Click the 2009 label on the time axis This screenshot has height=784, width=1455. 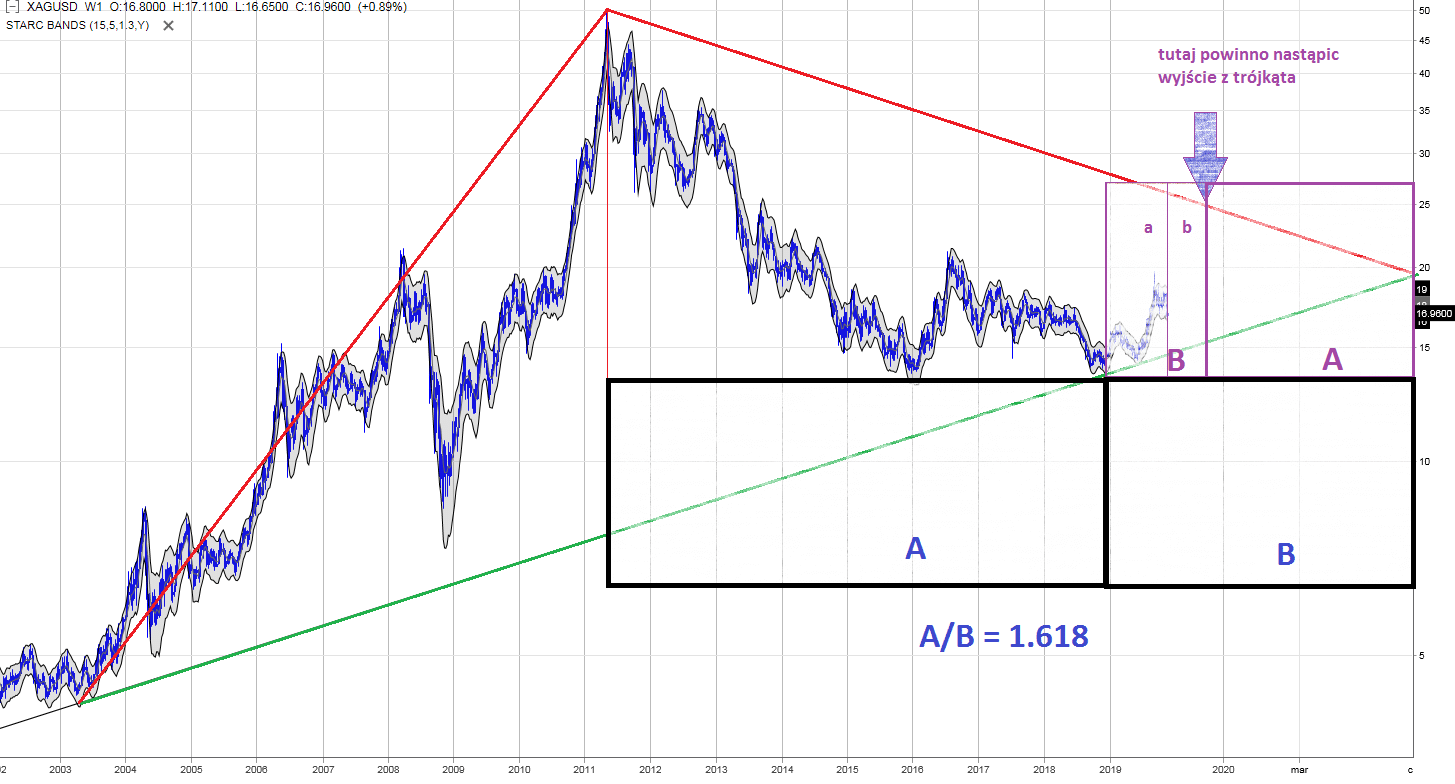[x=453, y=771]
